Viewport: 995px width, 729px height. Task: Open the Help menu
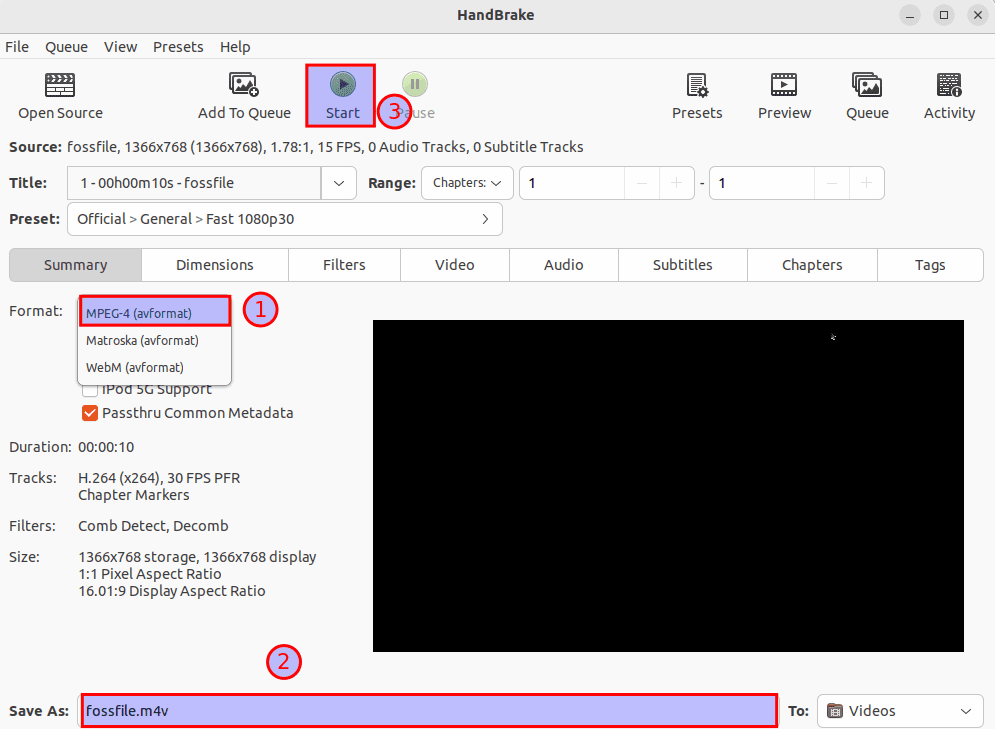pyautogui.click(x=235, y=47)
